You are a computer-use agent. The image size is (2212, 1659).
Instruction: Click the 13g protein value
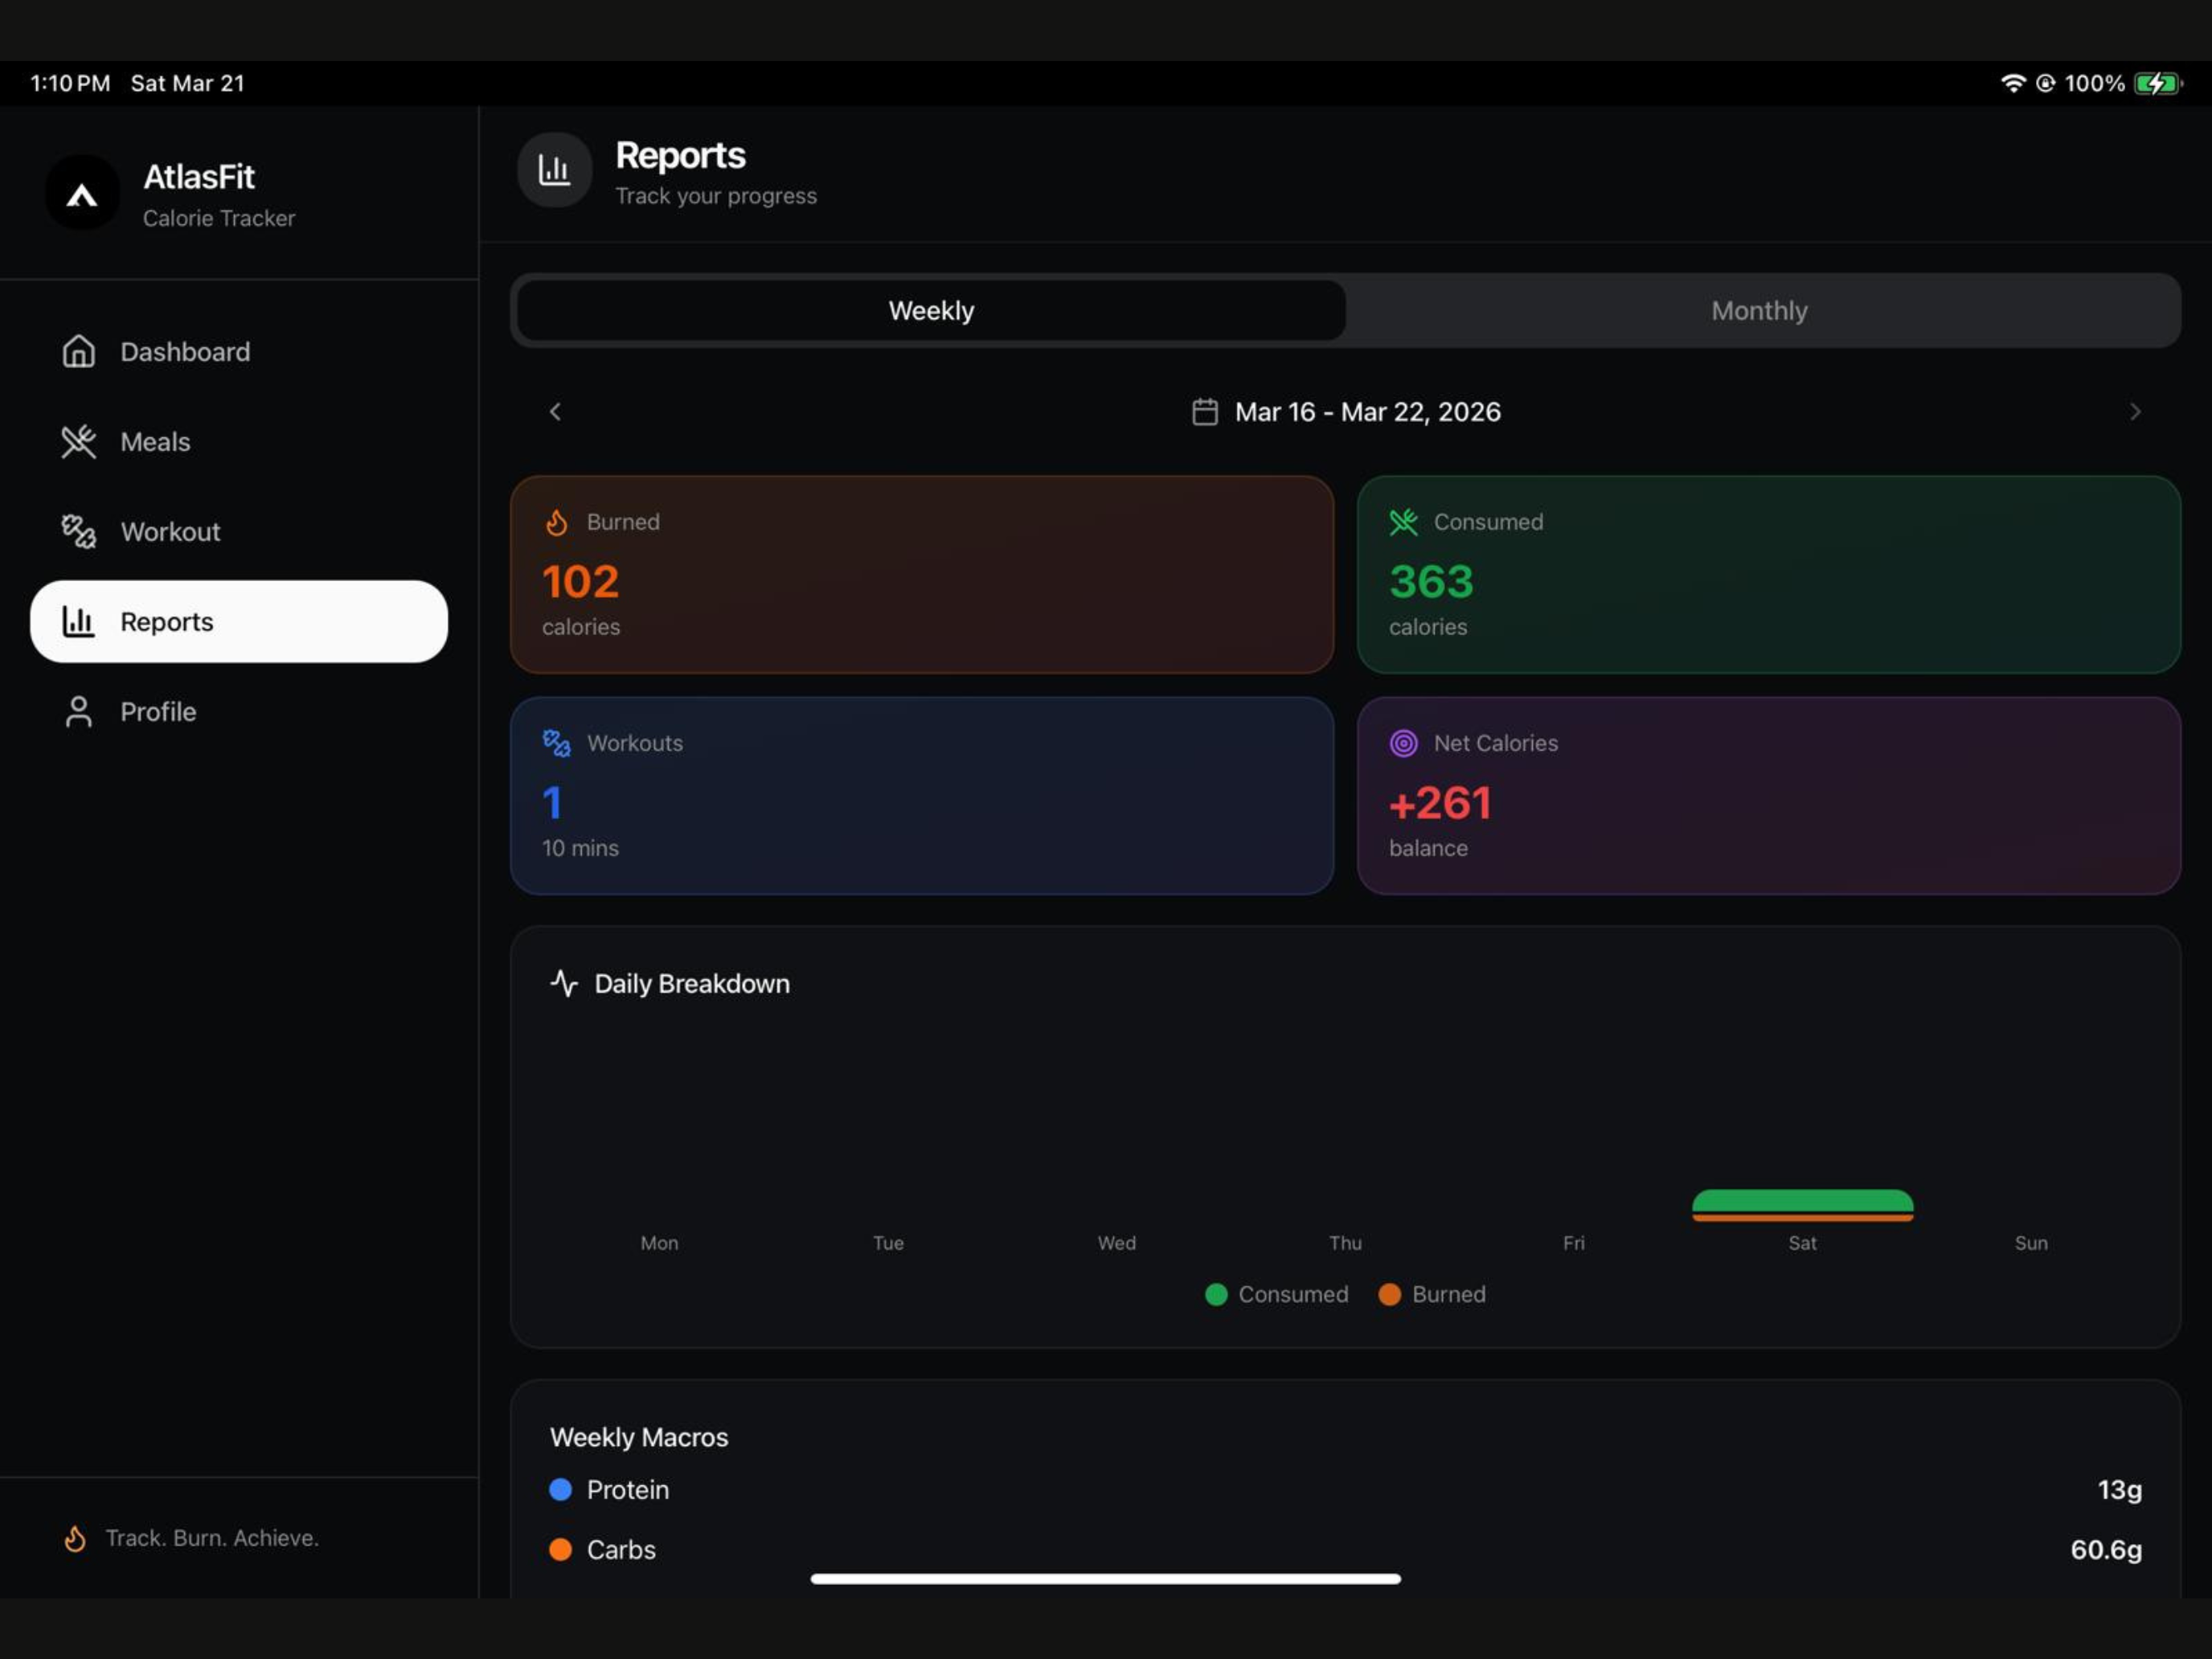point(2119,1490)
